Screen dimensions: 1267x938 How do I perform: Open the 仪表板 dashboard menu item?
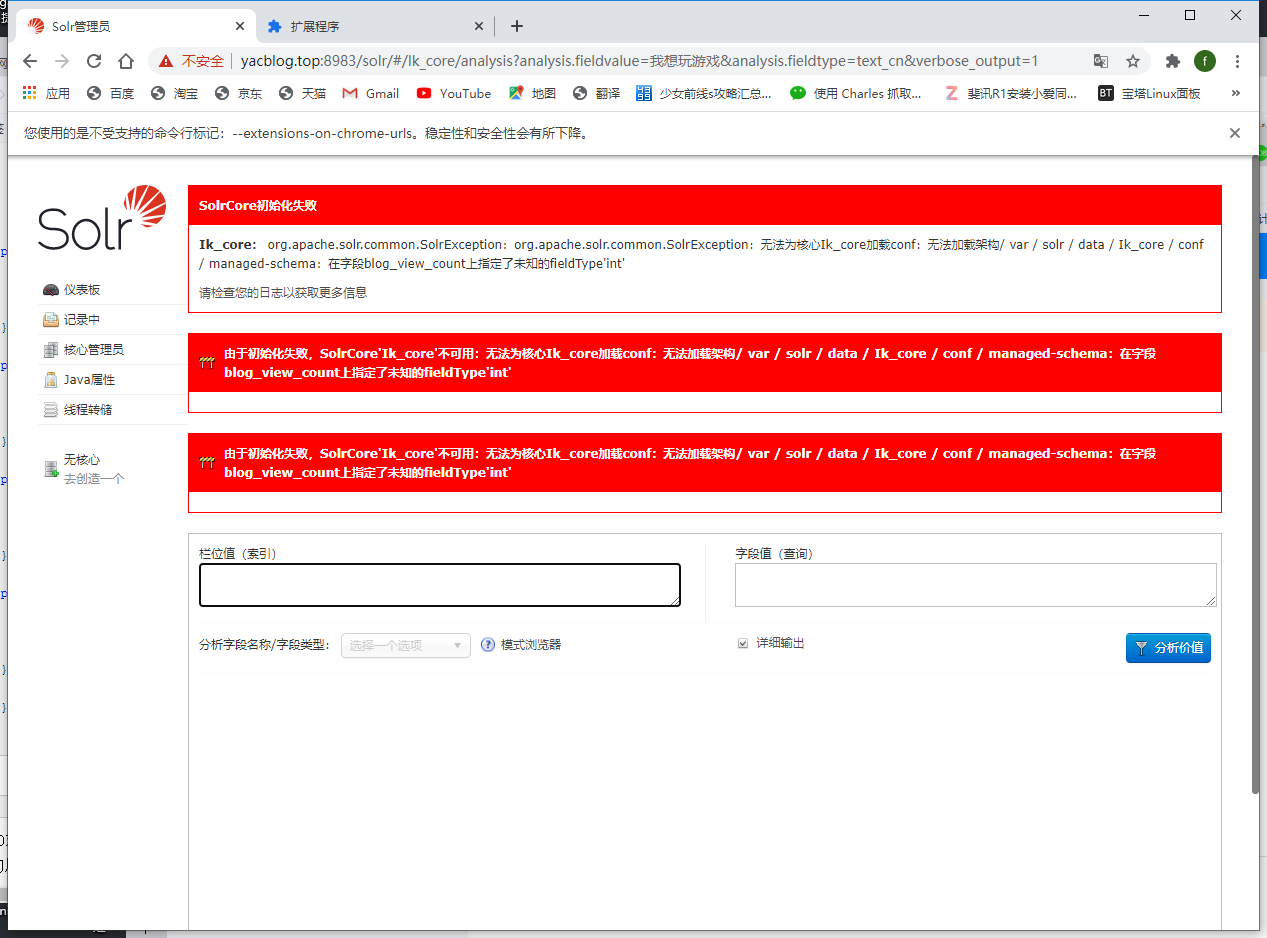tap(82, 290)
